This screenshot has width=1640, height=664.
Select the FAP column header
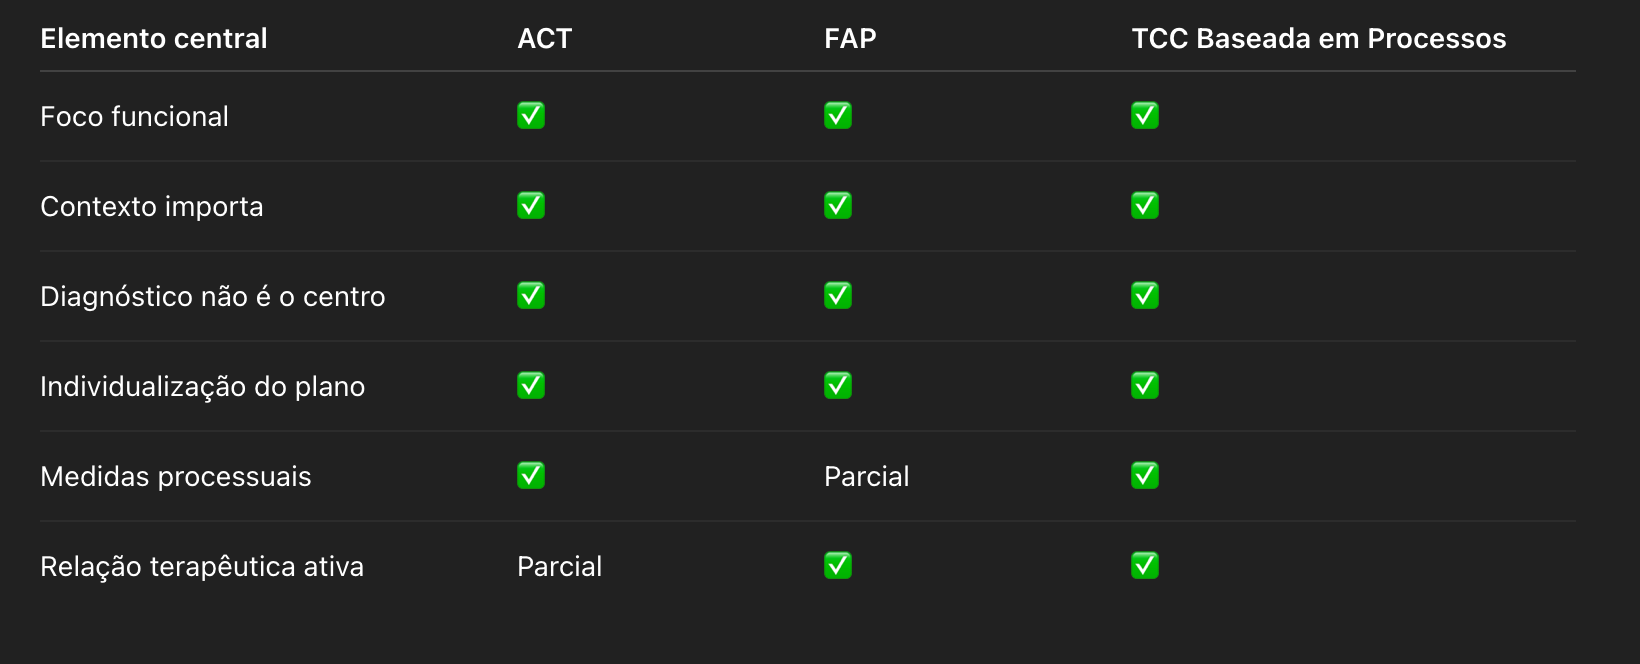coord(850,39)
